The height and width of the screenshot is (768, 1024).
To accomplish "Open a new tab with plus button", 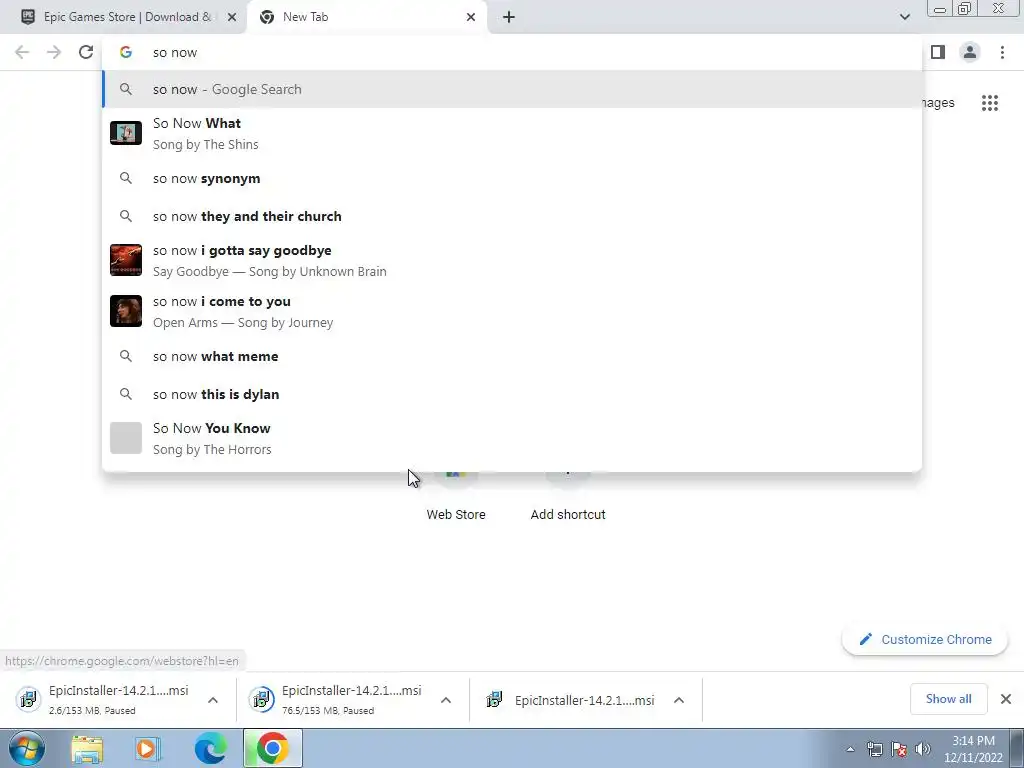I will [509, 17].
